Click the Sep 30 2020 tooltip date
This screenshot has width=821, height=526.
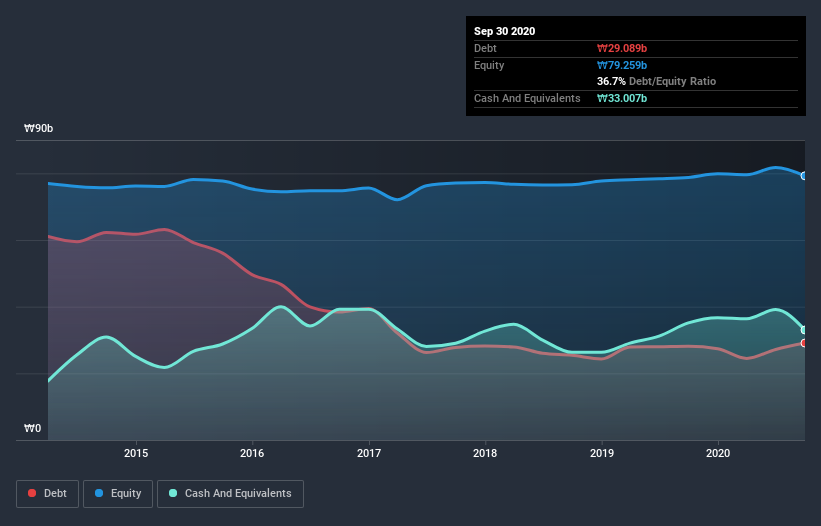click(505, 31)
